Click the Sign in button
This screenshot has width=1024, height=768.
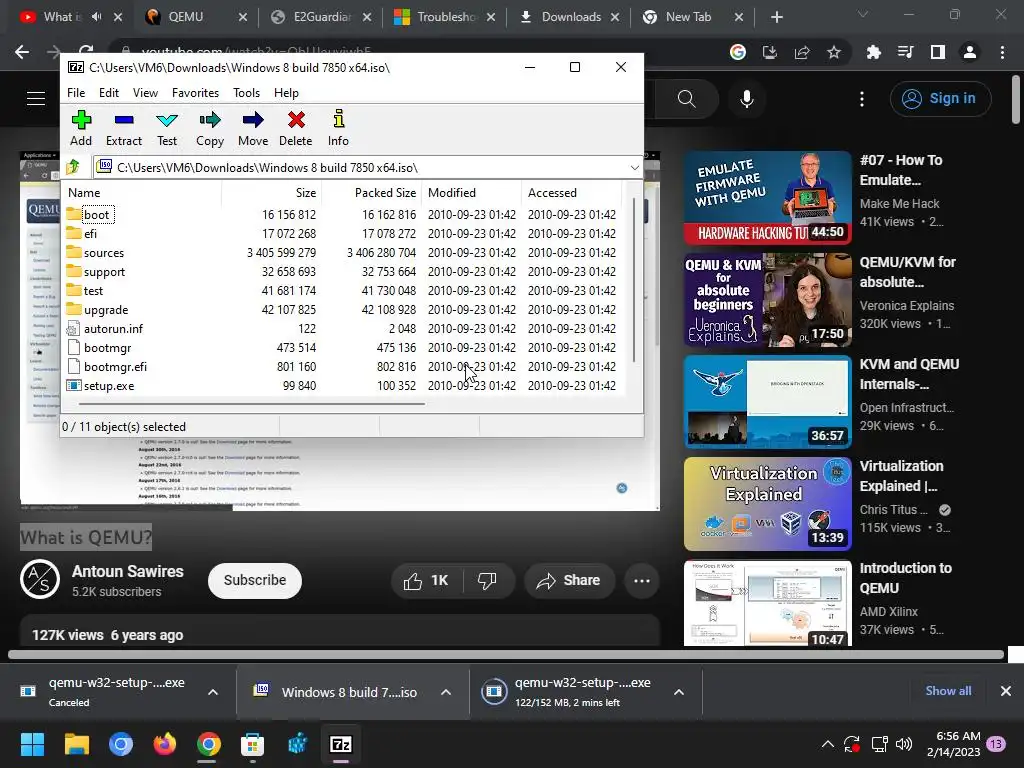click(x=940, y=99)
